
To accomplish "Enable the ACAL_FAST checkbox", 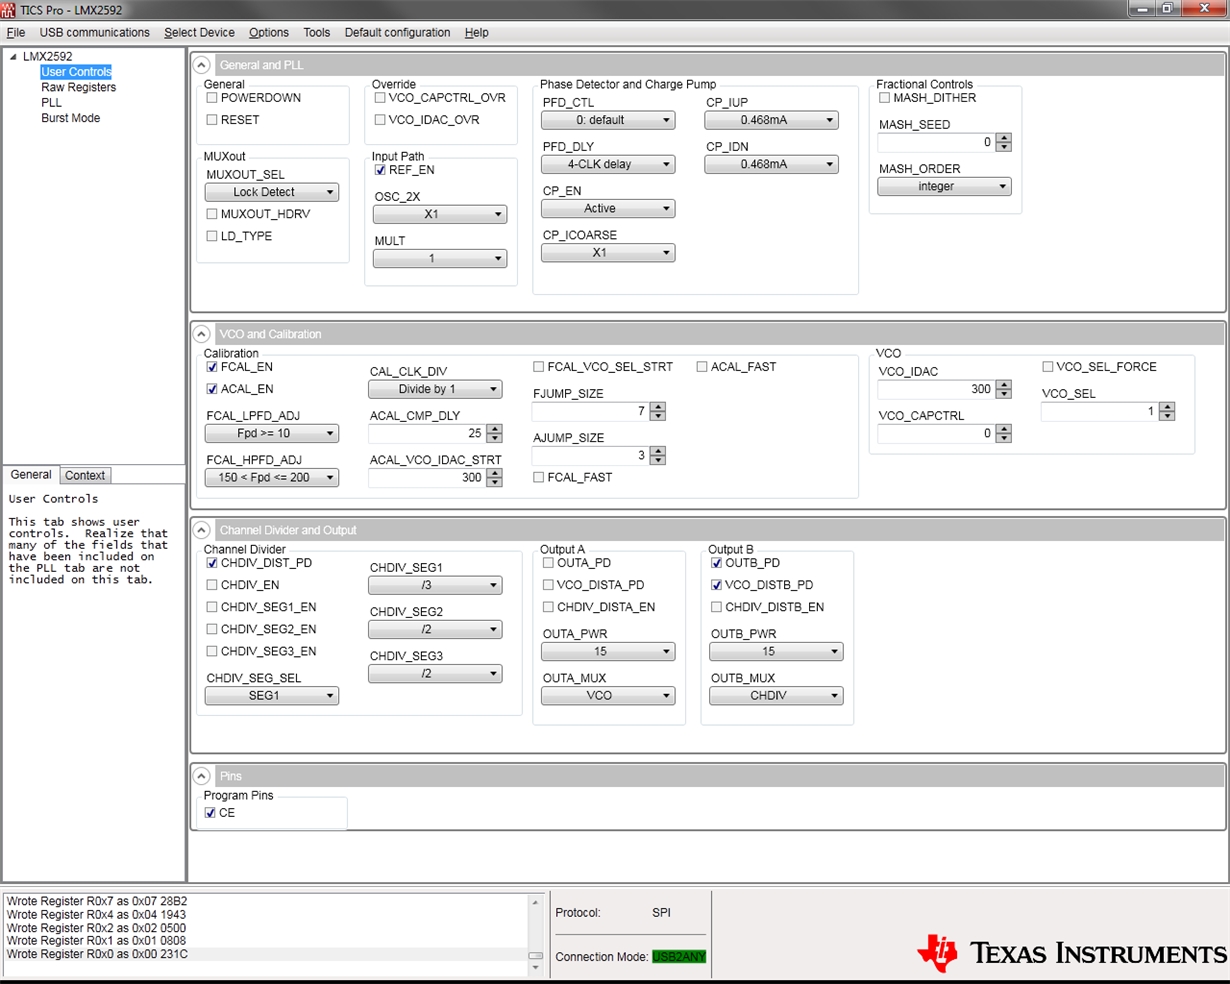I will pyautogui.click(x=702, y=367).
